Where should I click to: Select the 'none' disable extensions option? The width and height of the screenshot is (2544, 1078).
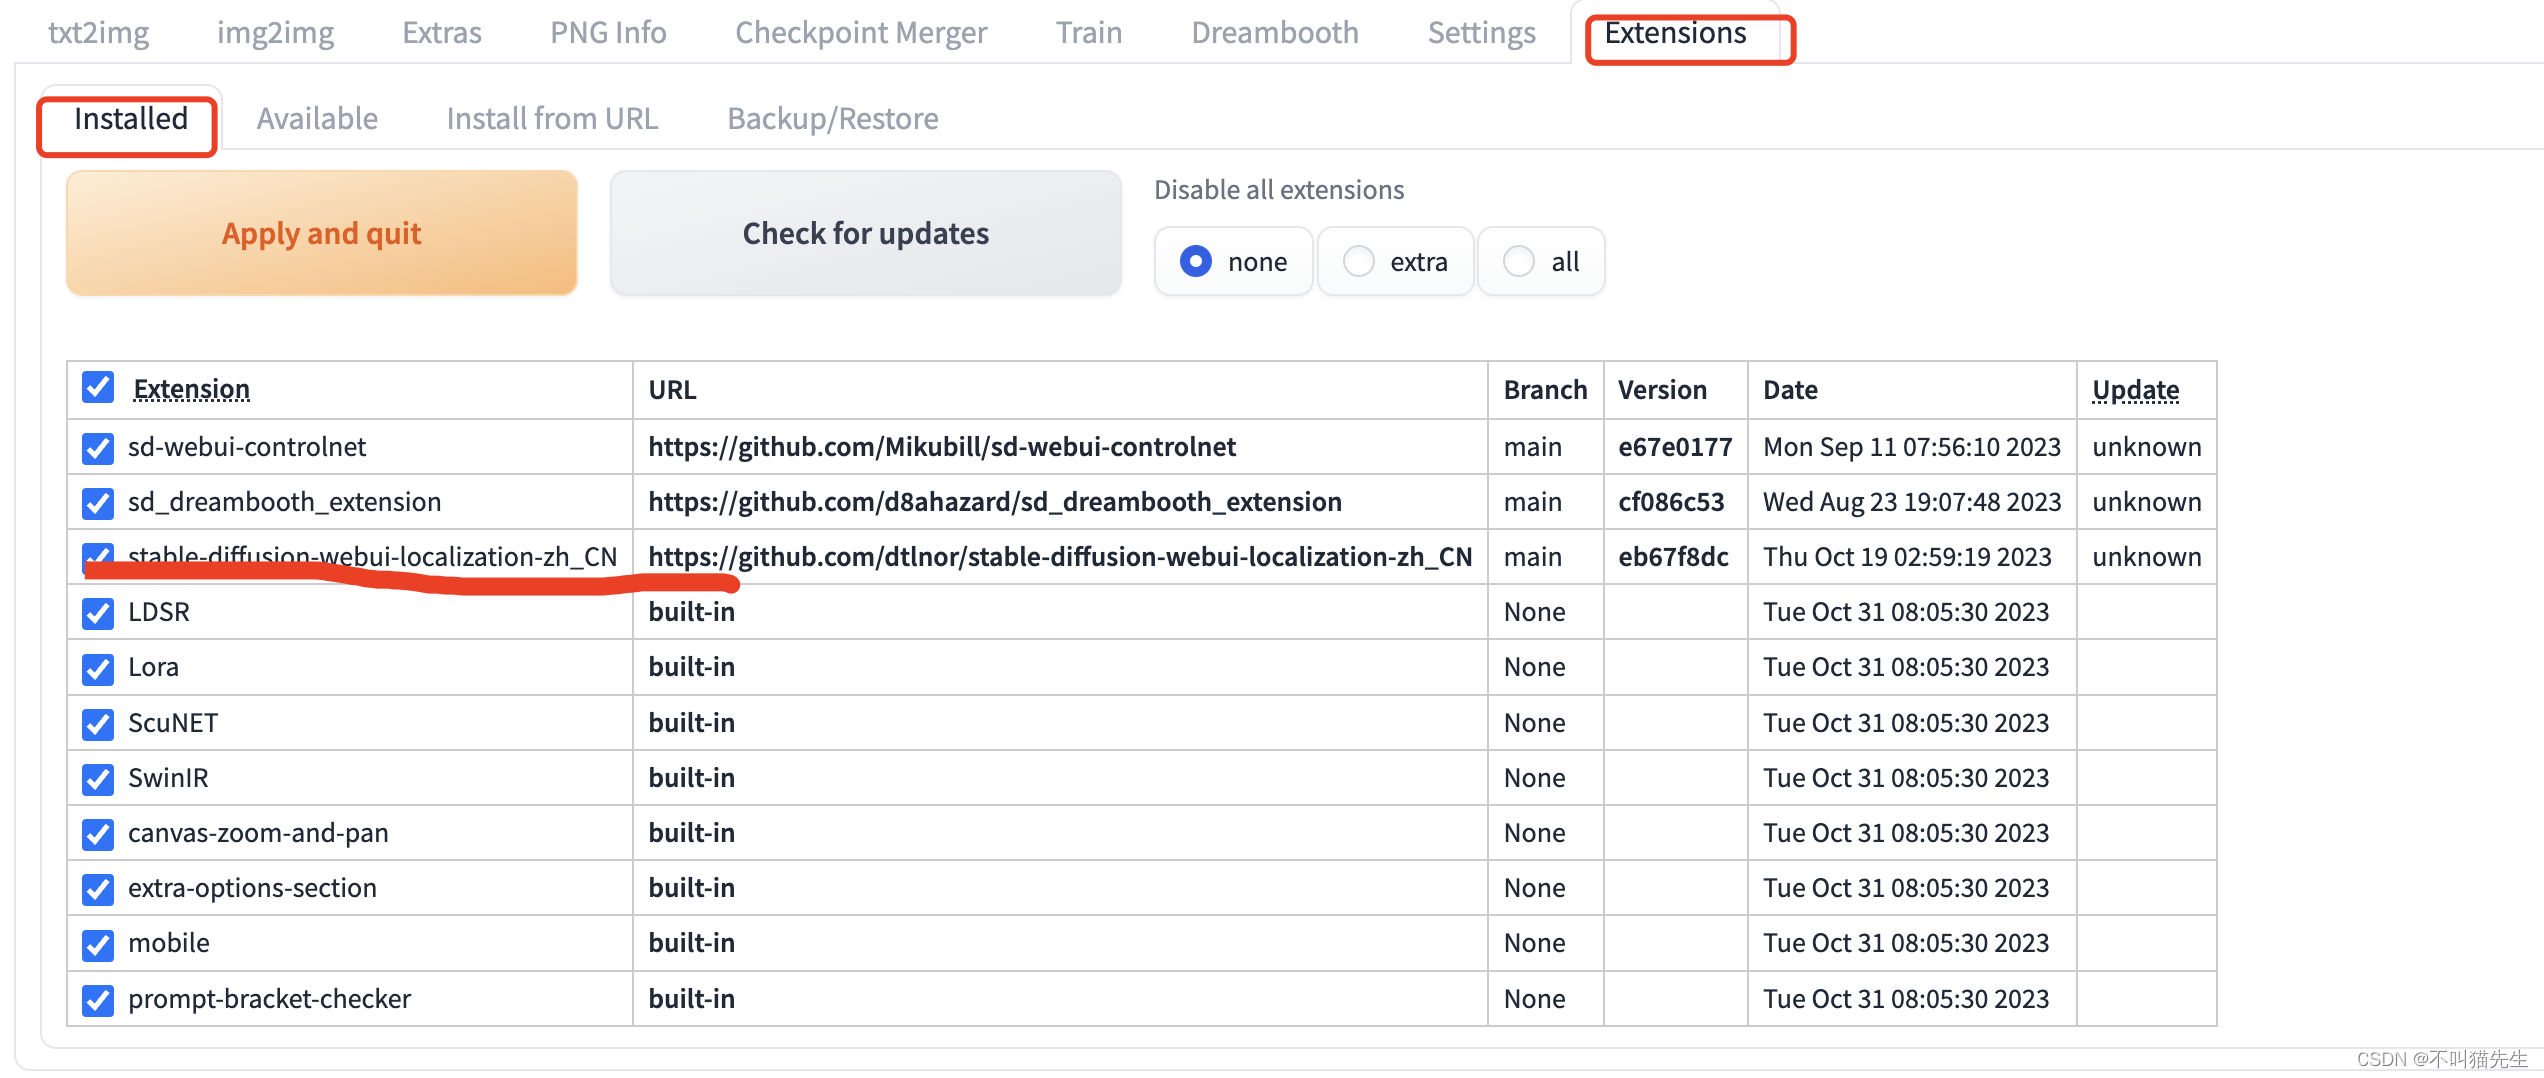click(1233, 262)
